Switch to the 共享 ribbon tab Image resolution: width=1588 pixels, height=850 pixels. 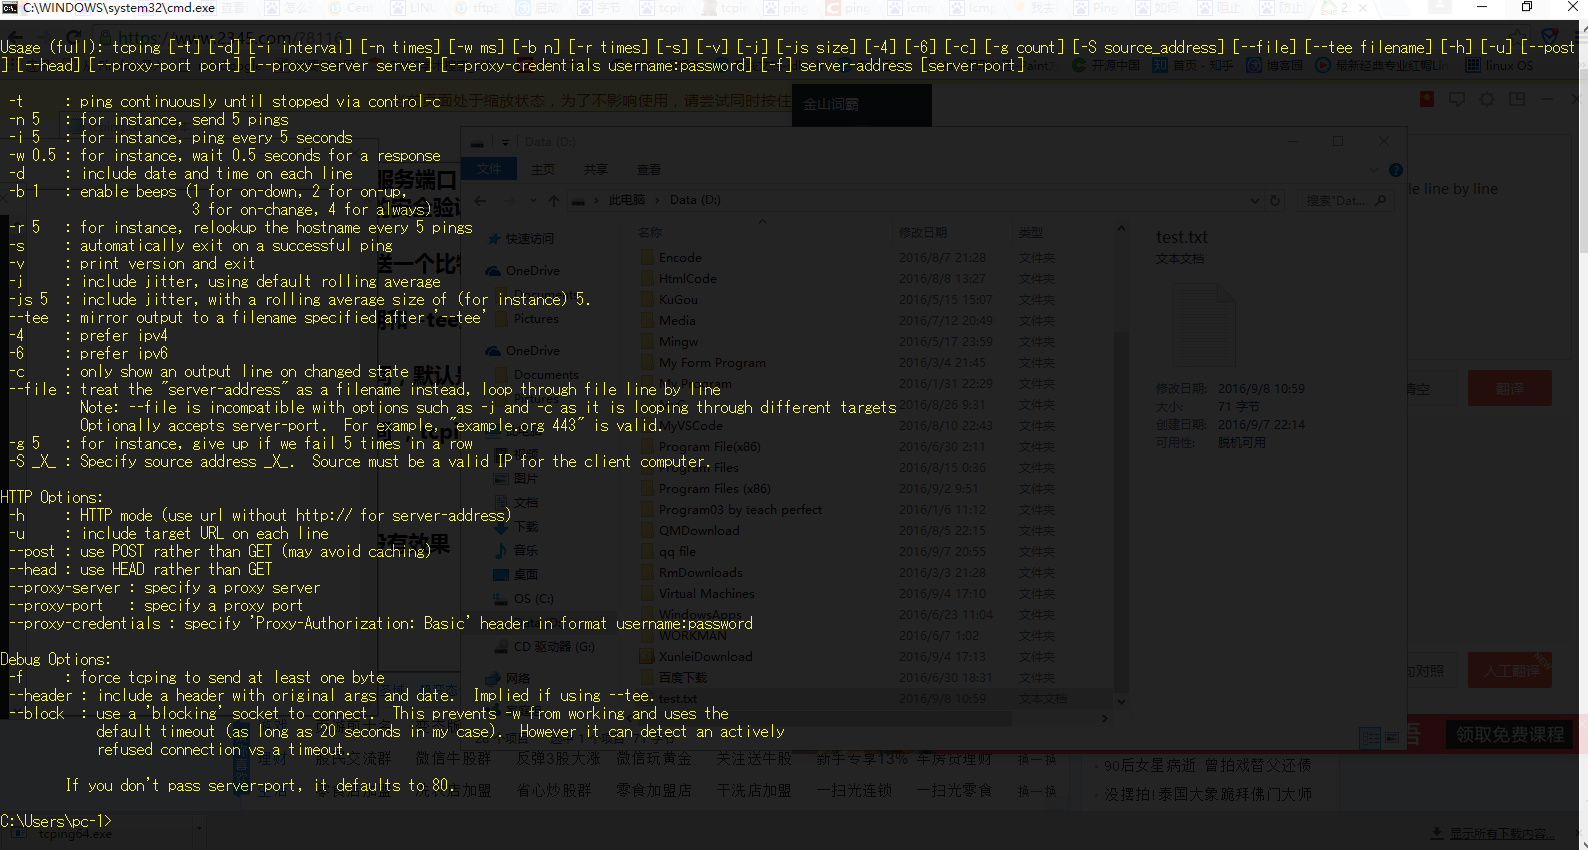point(596,169)
